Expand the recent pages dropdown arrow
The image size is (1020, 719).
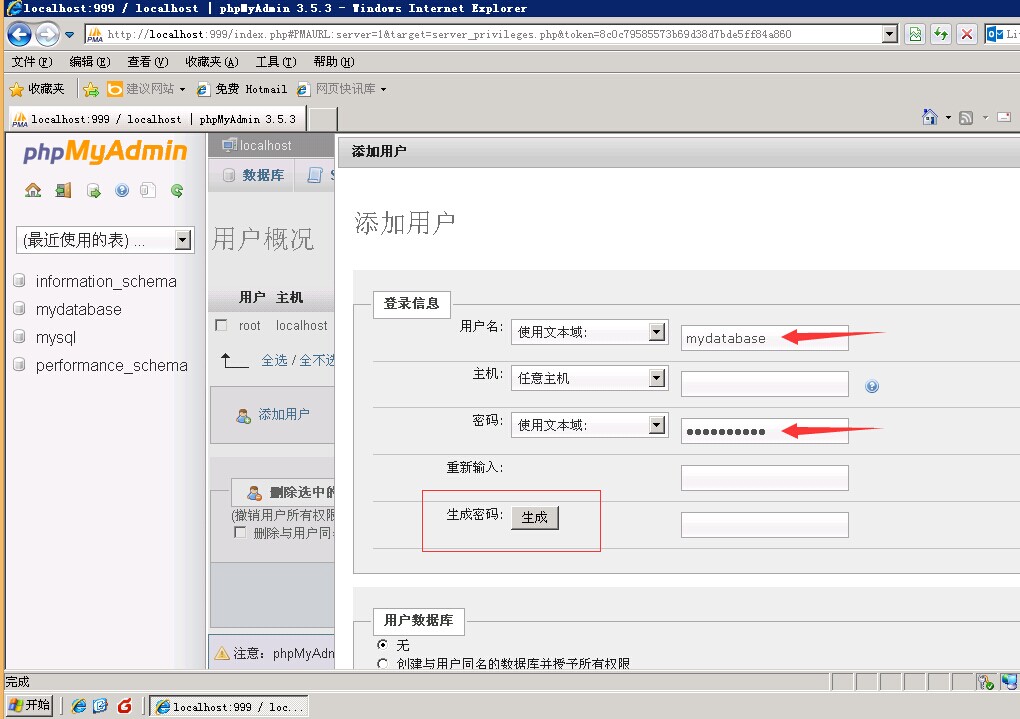pos(70,34)
